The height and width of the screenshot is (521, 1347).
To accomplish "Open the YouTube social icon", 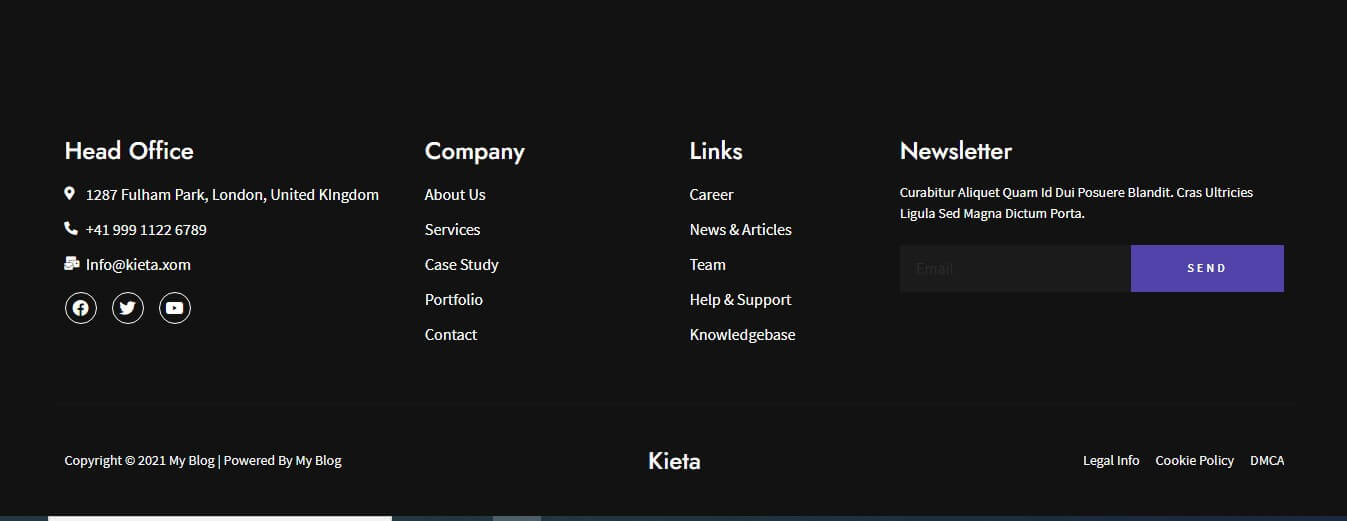I will tap(175, 308).
